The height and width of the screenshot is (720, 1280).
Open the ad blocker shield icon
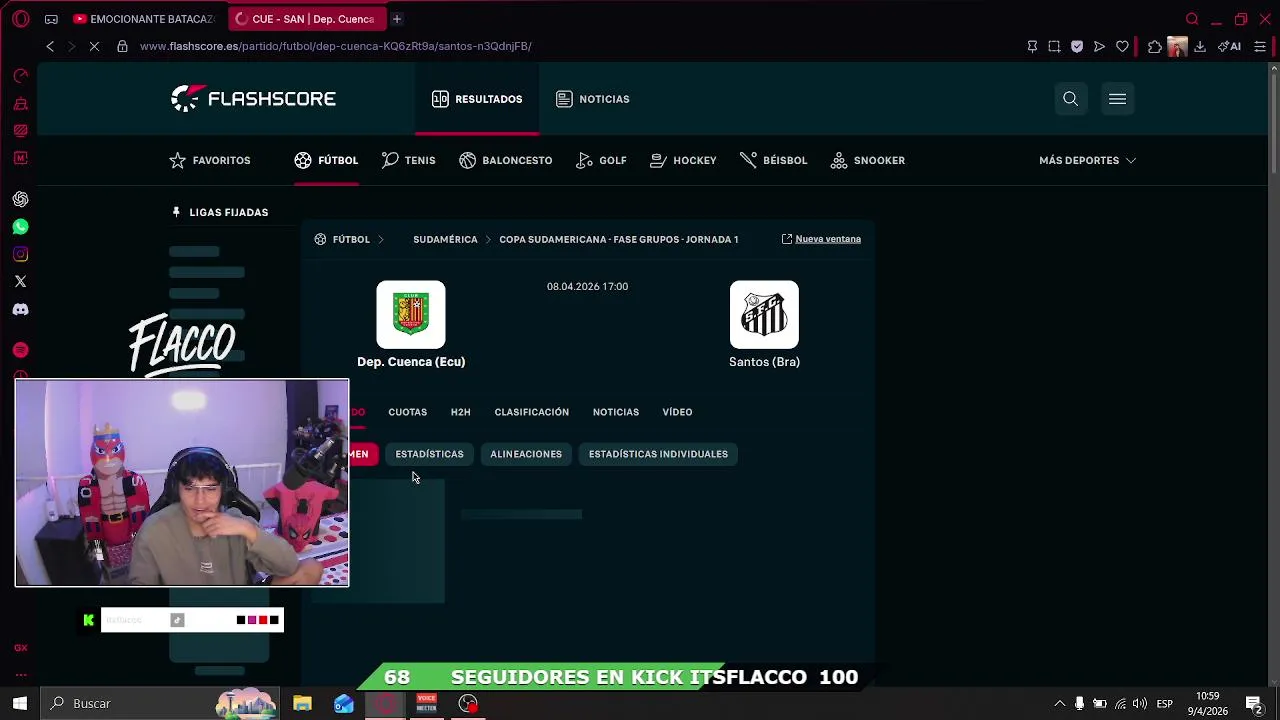[1077, 46]
